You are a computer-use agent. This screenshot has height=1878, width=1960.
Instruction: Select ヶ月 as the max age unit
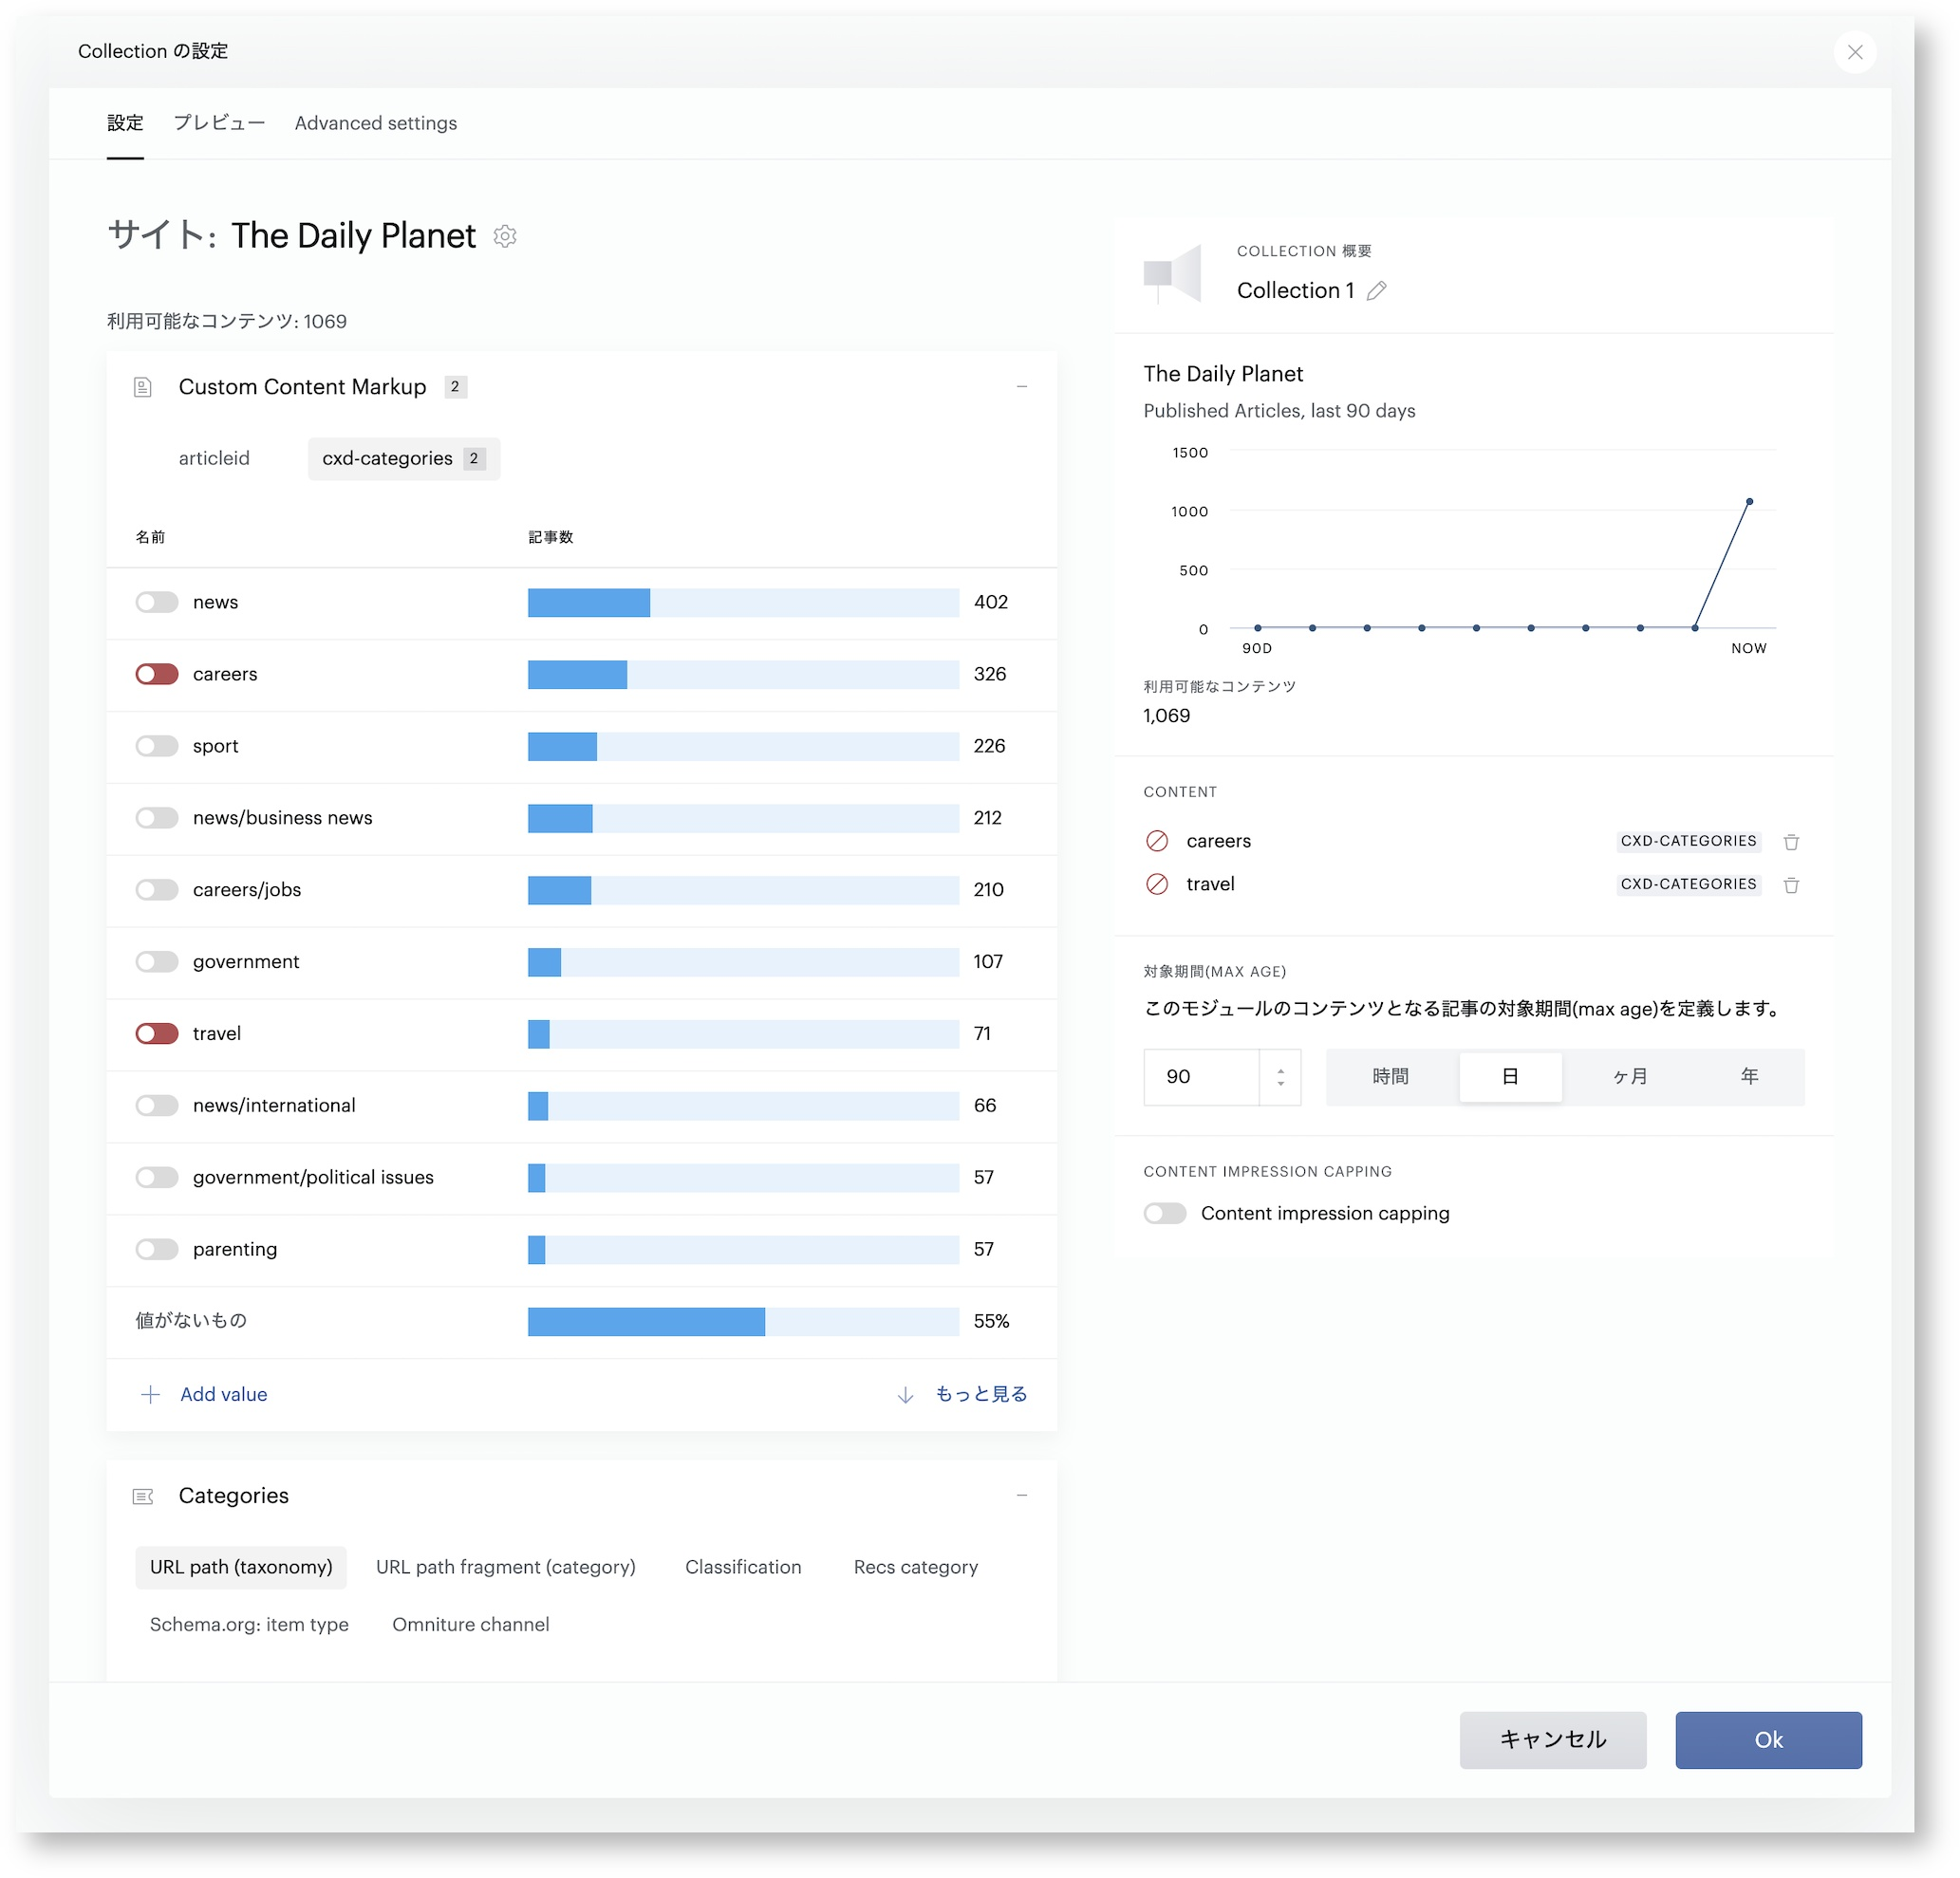point(1629,1077)
